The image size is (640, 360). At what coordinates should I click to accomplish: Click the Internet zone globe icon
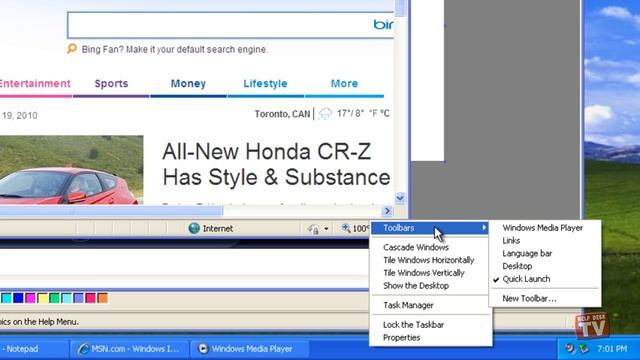click(x=194, y=228)
